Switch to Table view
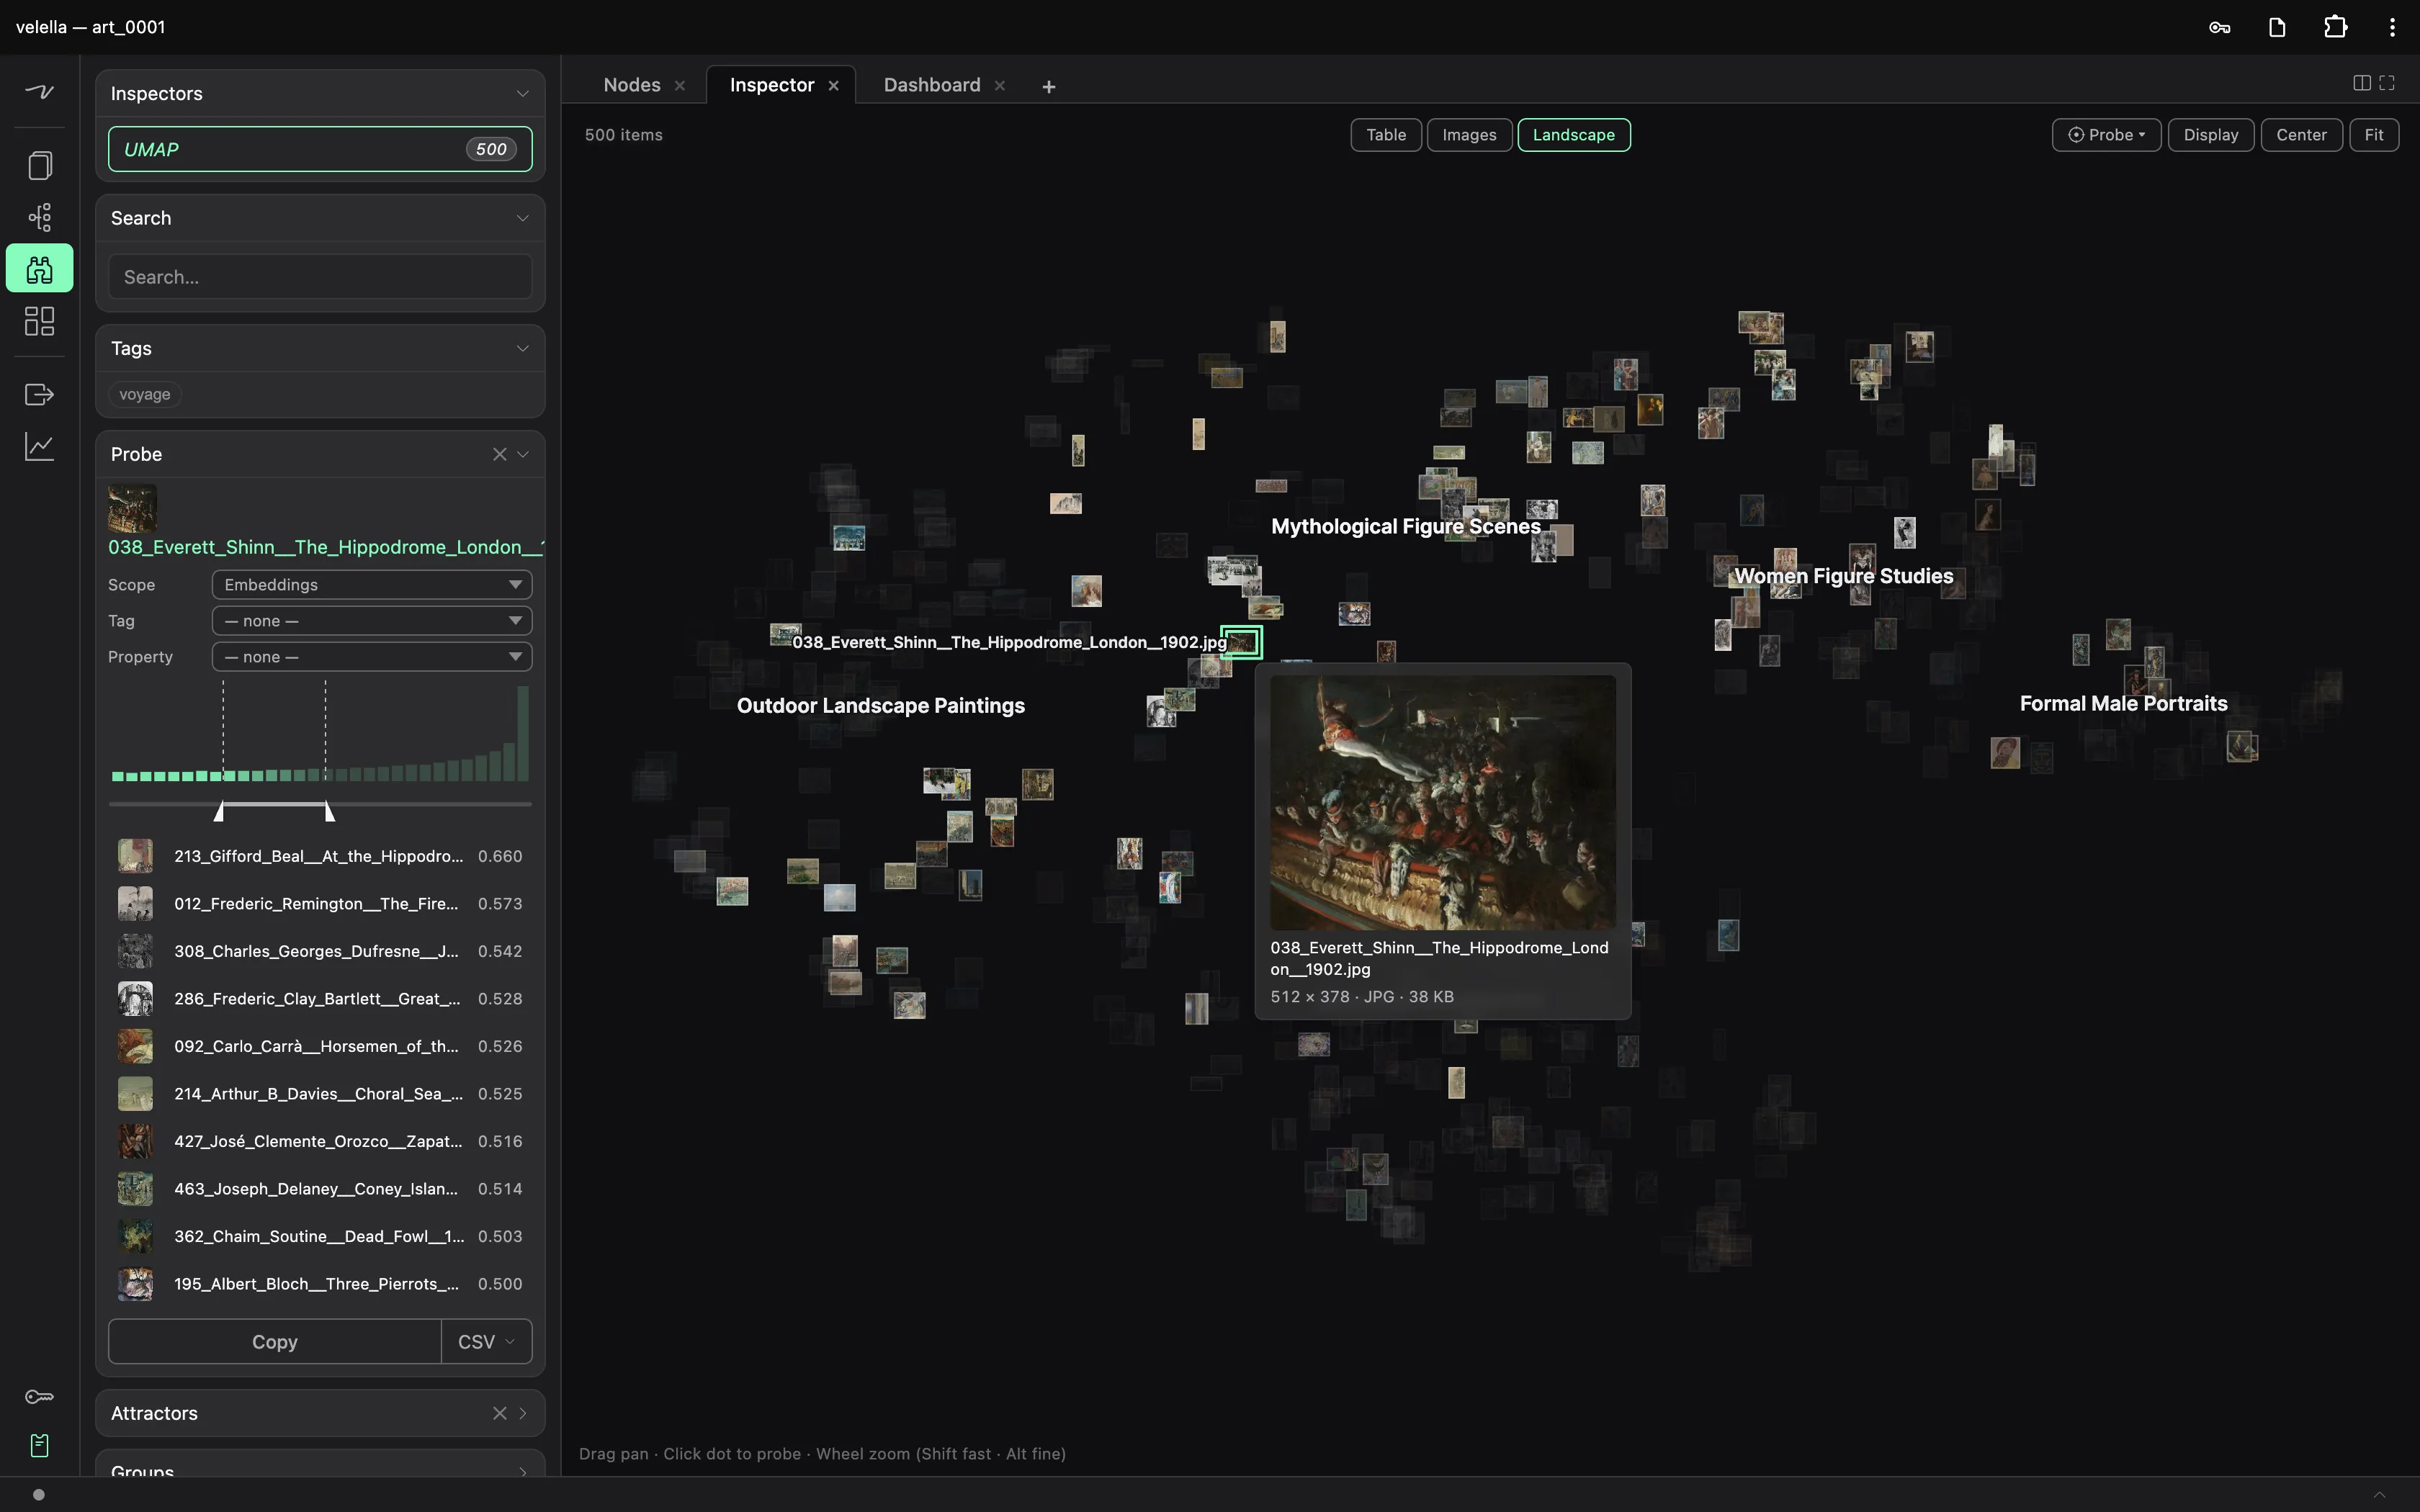Screen dimensions: 2420x1512 point(1386,135)
